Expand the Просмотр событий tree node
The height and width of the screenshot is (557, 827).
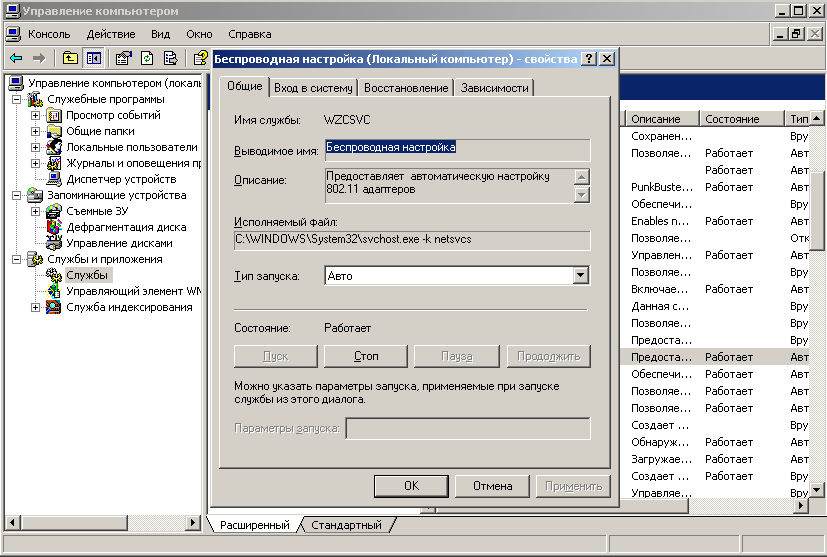coord(36,115)
